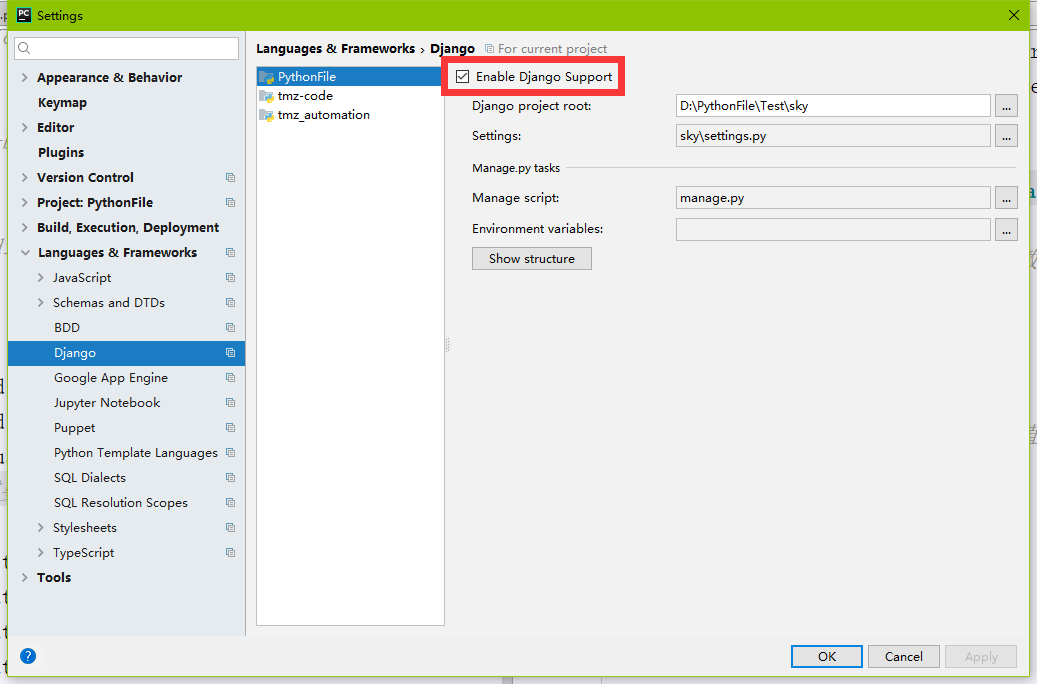Open Keymap settings
This screenshot has height=684, width=1037.
(62, 103)
